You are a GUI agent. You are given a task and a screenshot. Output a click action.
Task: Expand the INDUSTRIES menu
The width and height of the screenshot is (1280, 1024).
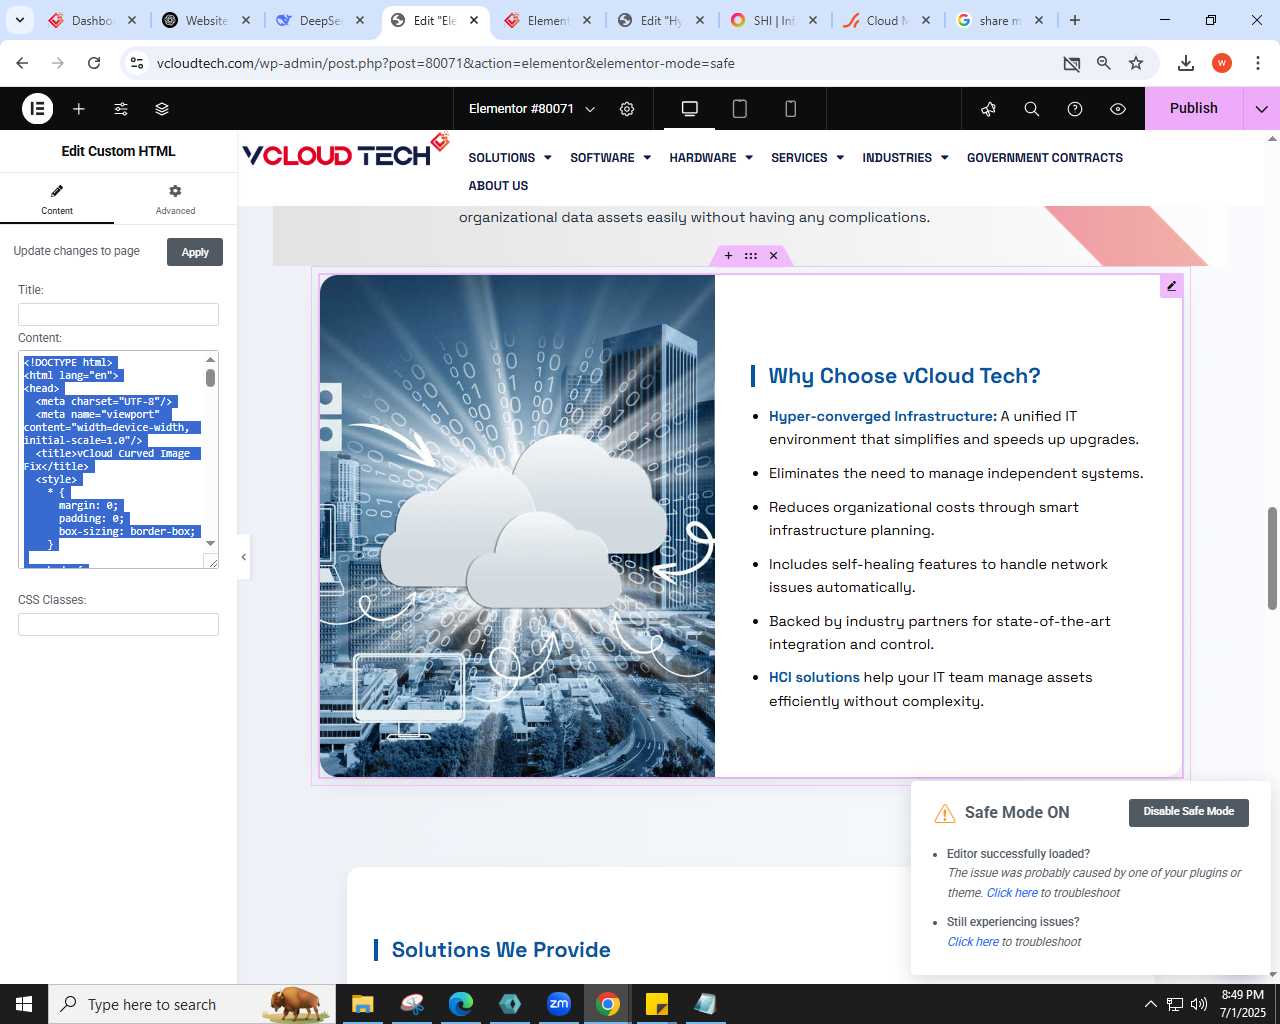905,158
